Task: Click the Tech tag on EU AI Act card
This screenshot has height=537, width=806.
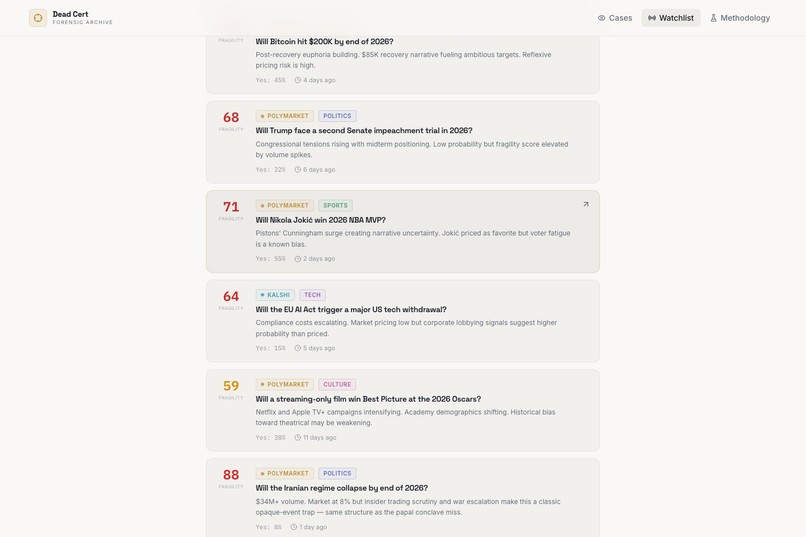Action: click(x=312, y=295)
